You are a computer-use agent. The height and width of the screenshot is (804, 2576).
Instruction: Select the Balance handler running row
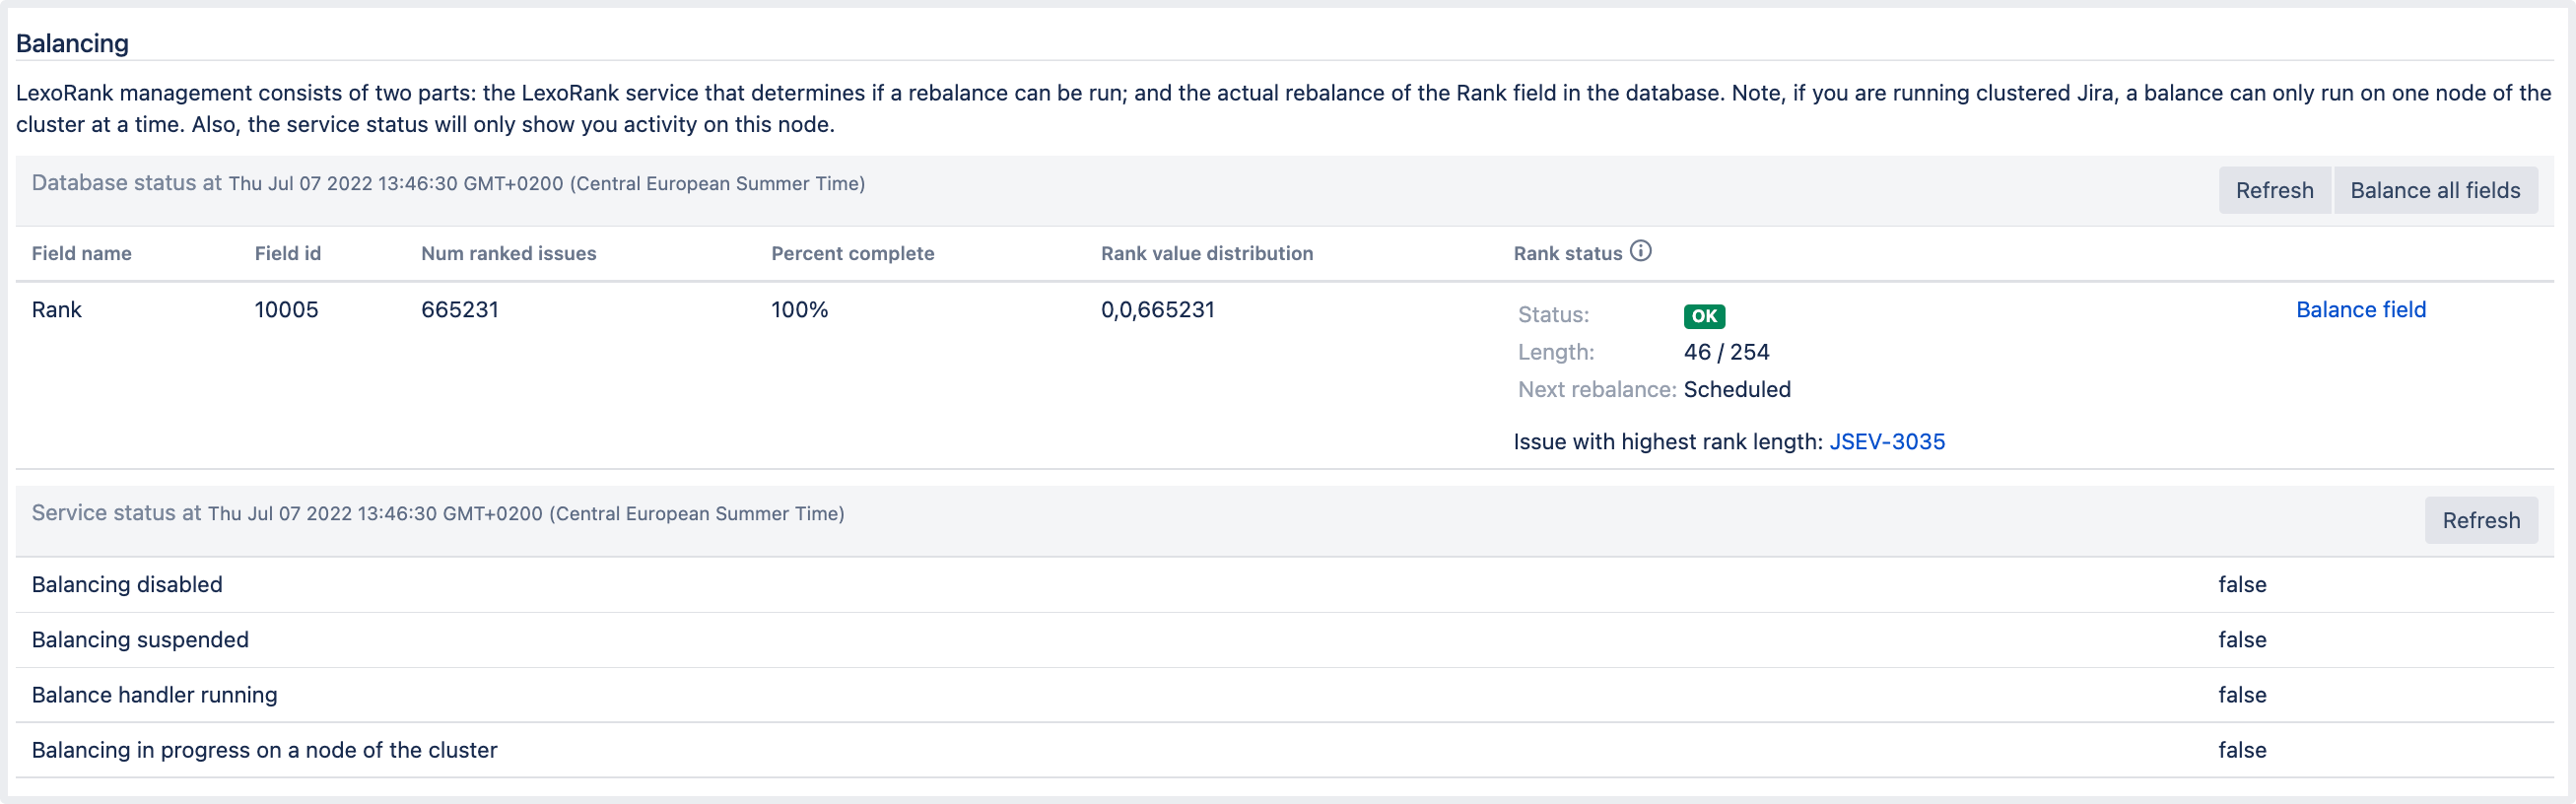pos(154,694)
